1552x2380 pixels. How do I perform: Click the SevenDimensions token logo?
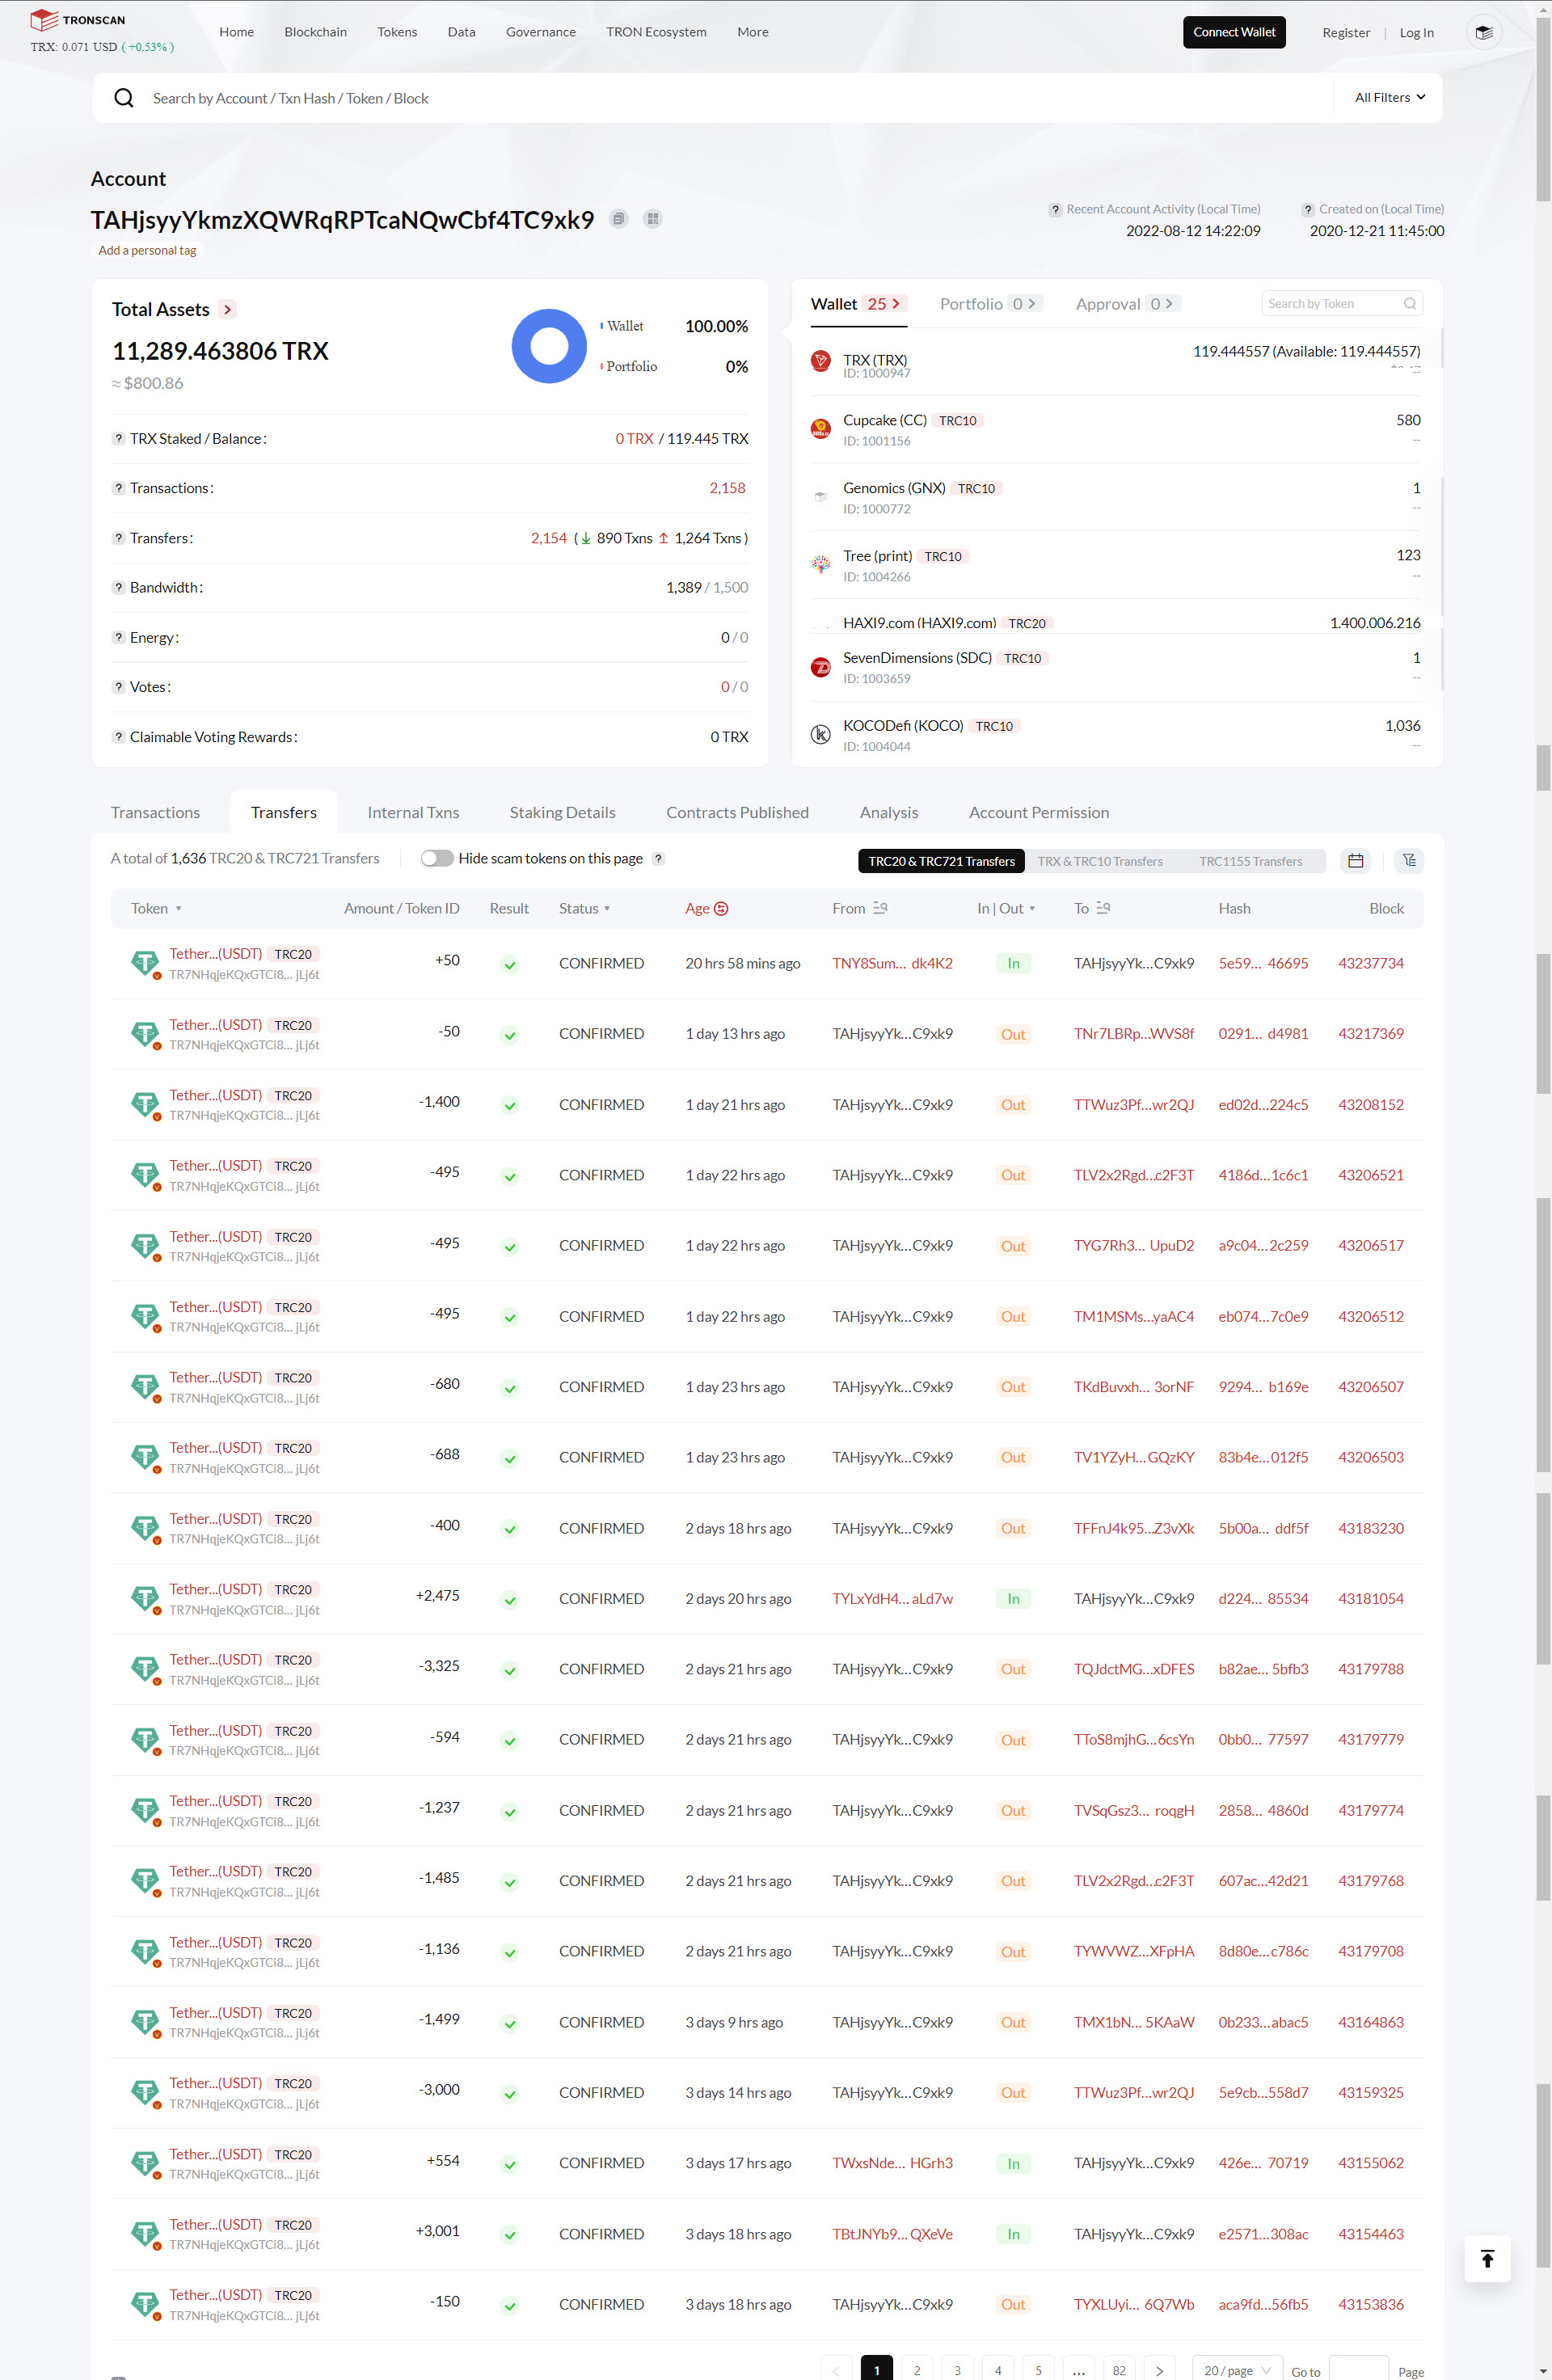pos(821,667)
